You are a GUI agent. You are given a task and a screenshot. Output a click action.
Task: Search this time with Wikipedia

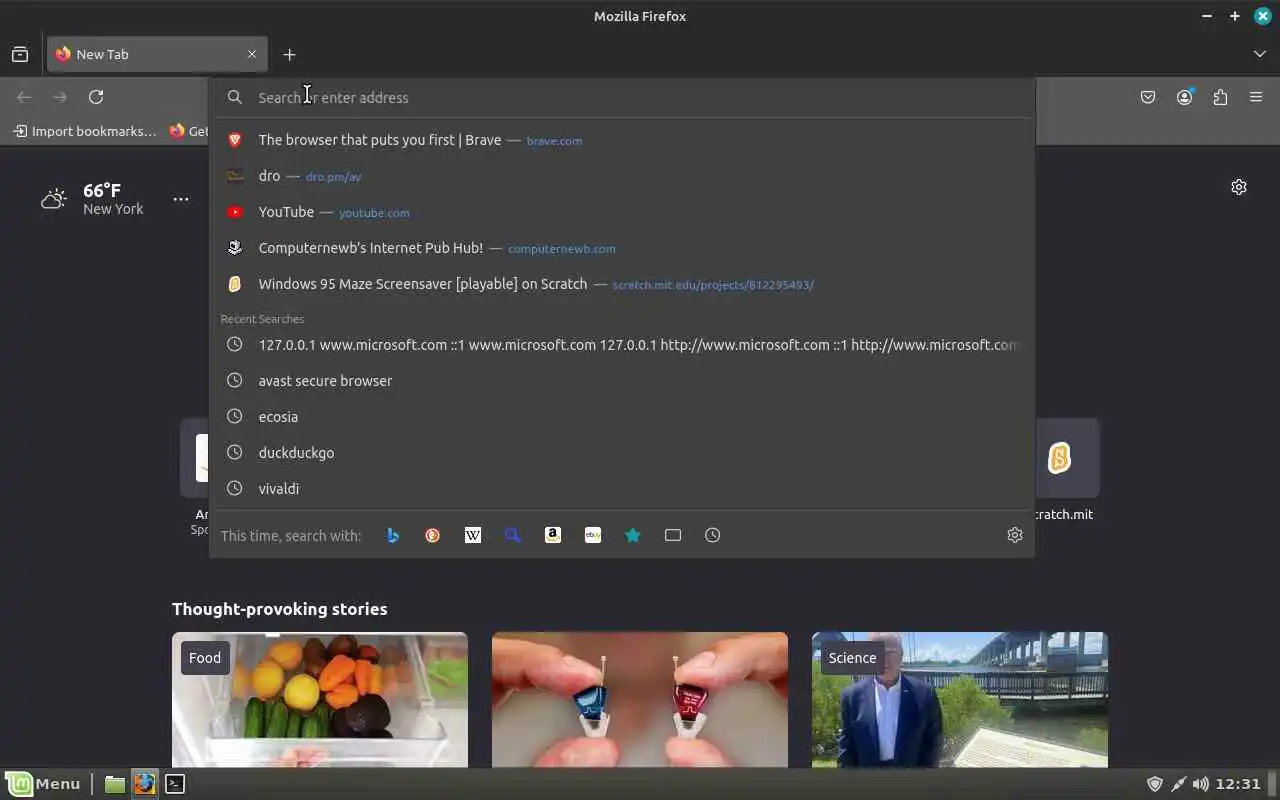pyautogui.click(x=473, y=535)
